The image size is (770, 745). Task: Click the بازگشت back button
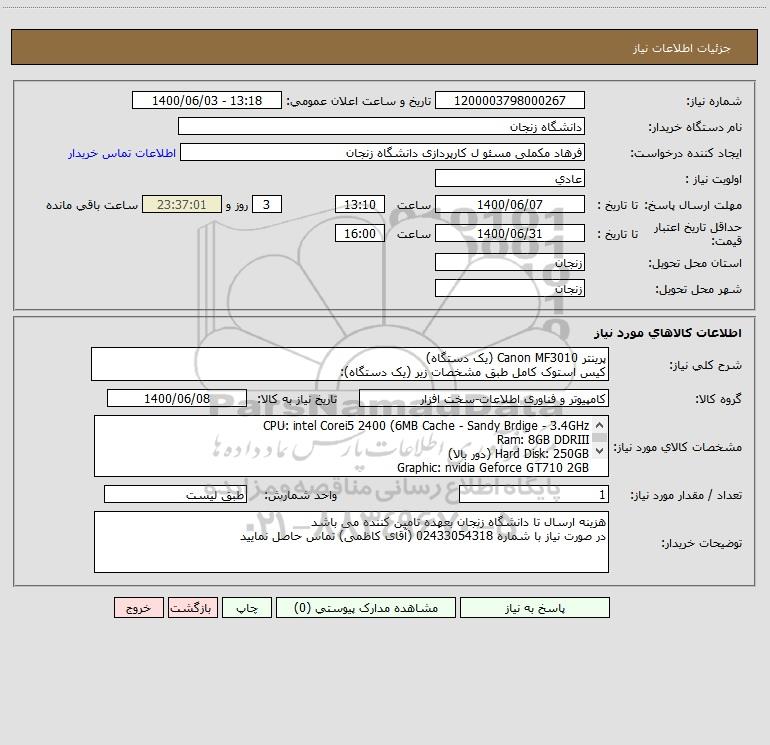(x=192, y=608)
